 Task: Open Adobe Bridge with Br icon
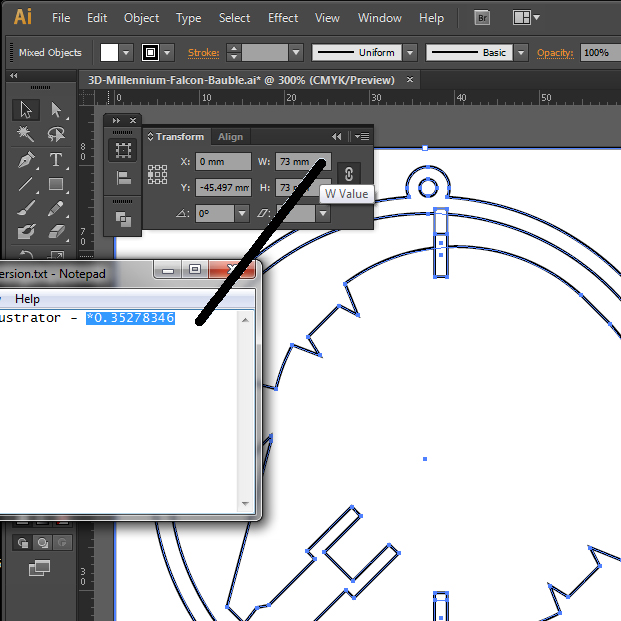[x=482, y=18]
